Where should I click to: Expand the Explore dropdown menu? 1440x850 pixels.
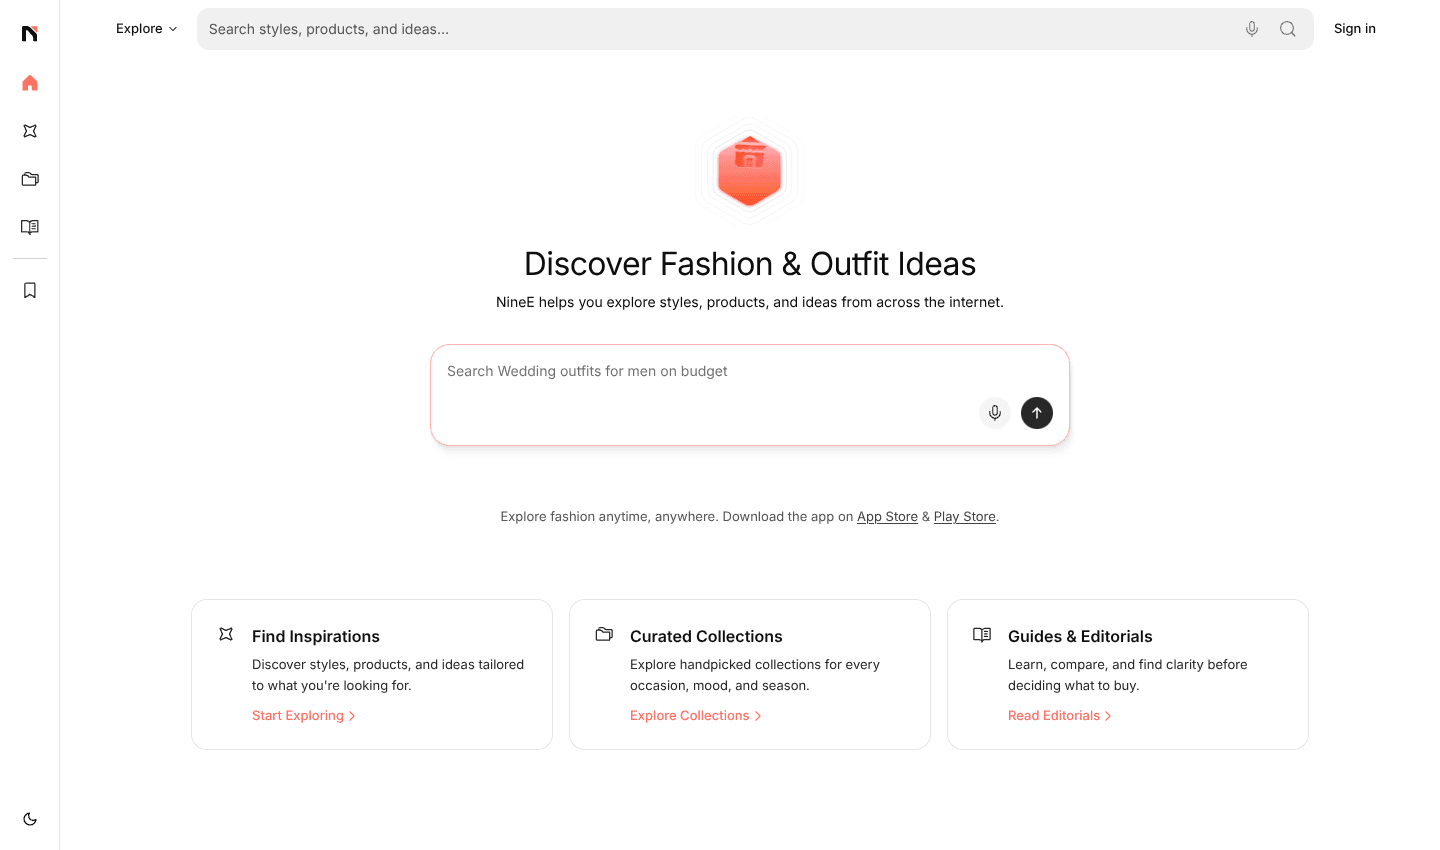click(147, 29)
